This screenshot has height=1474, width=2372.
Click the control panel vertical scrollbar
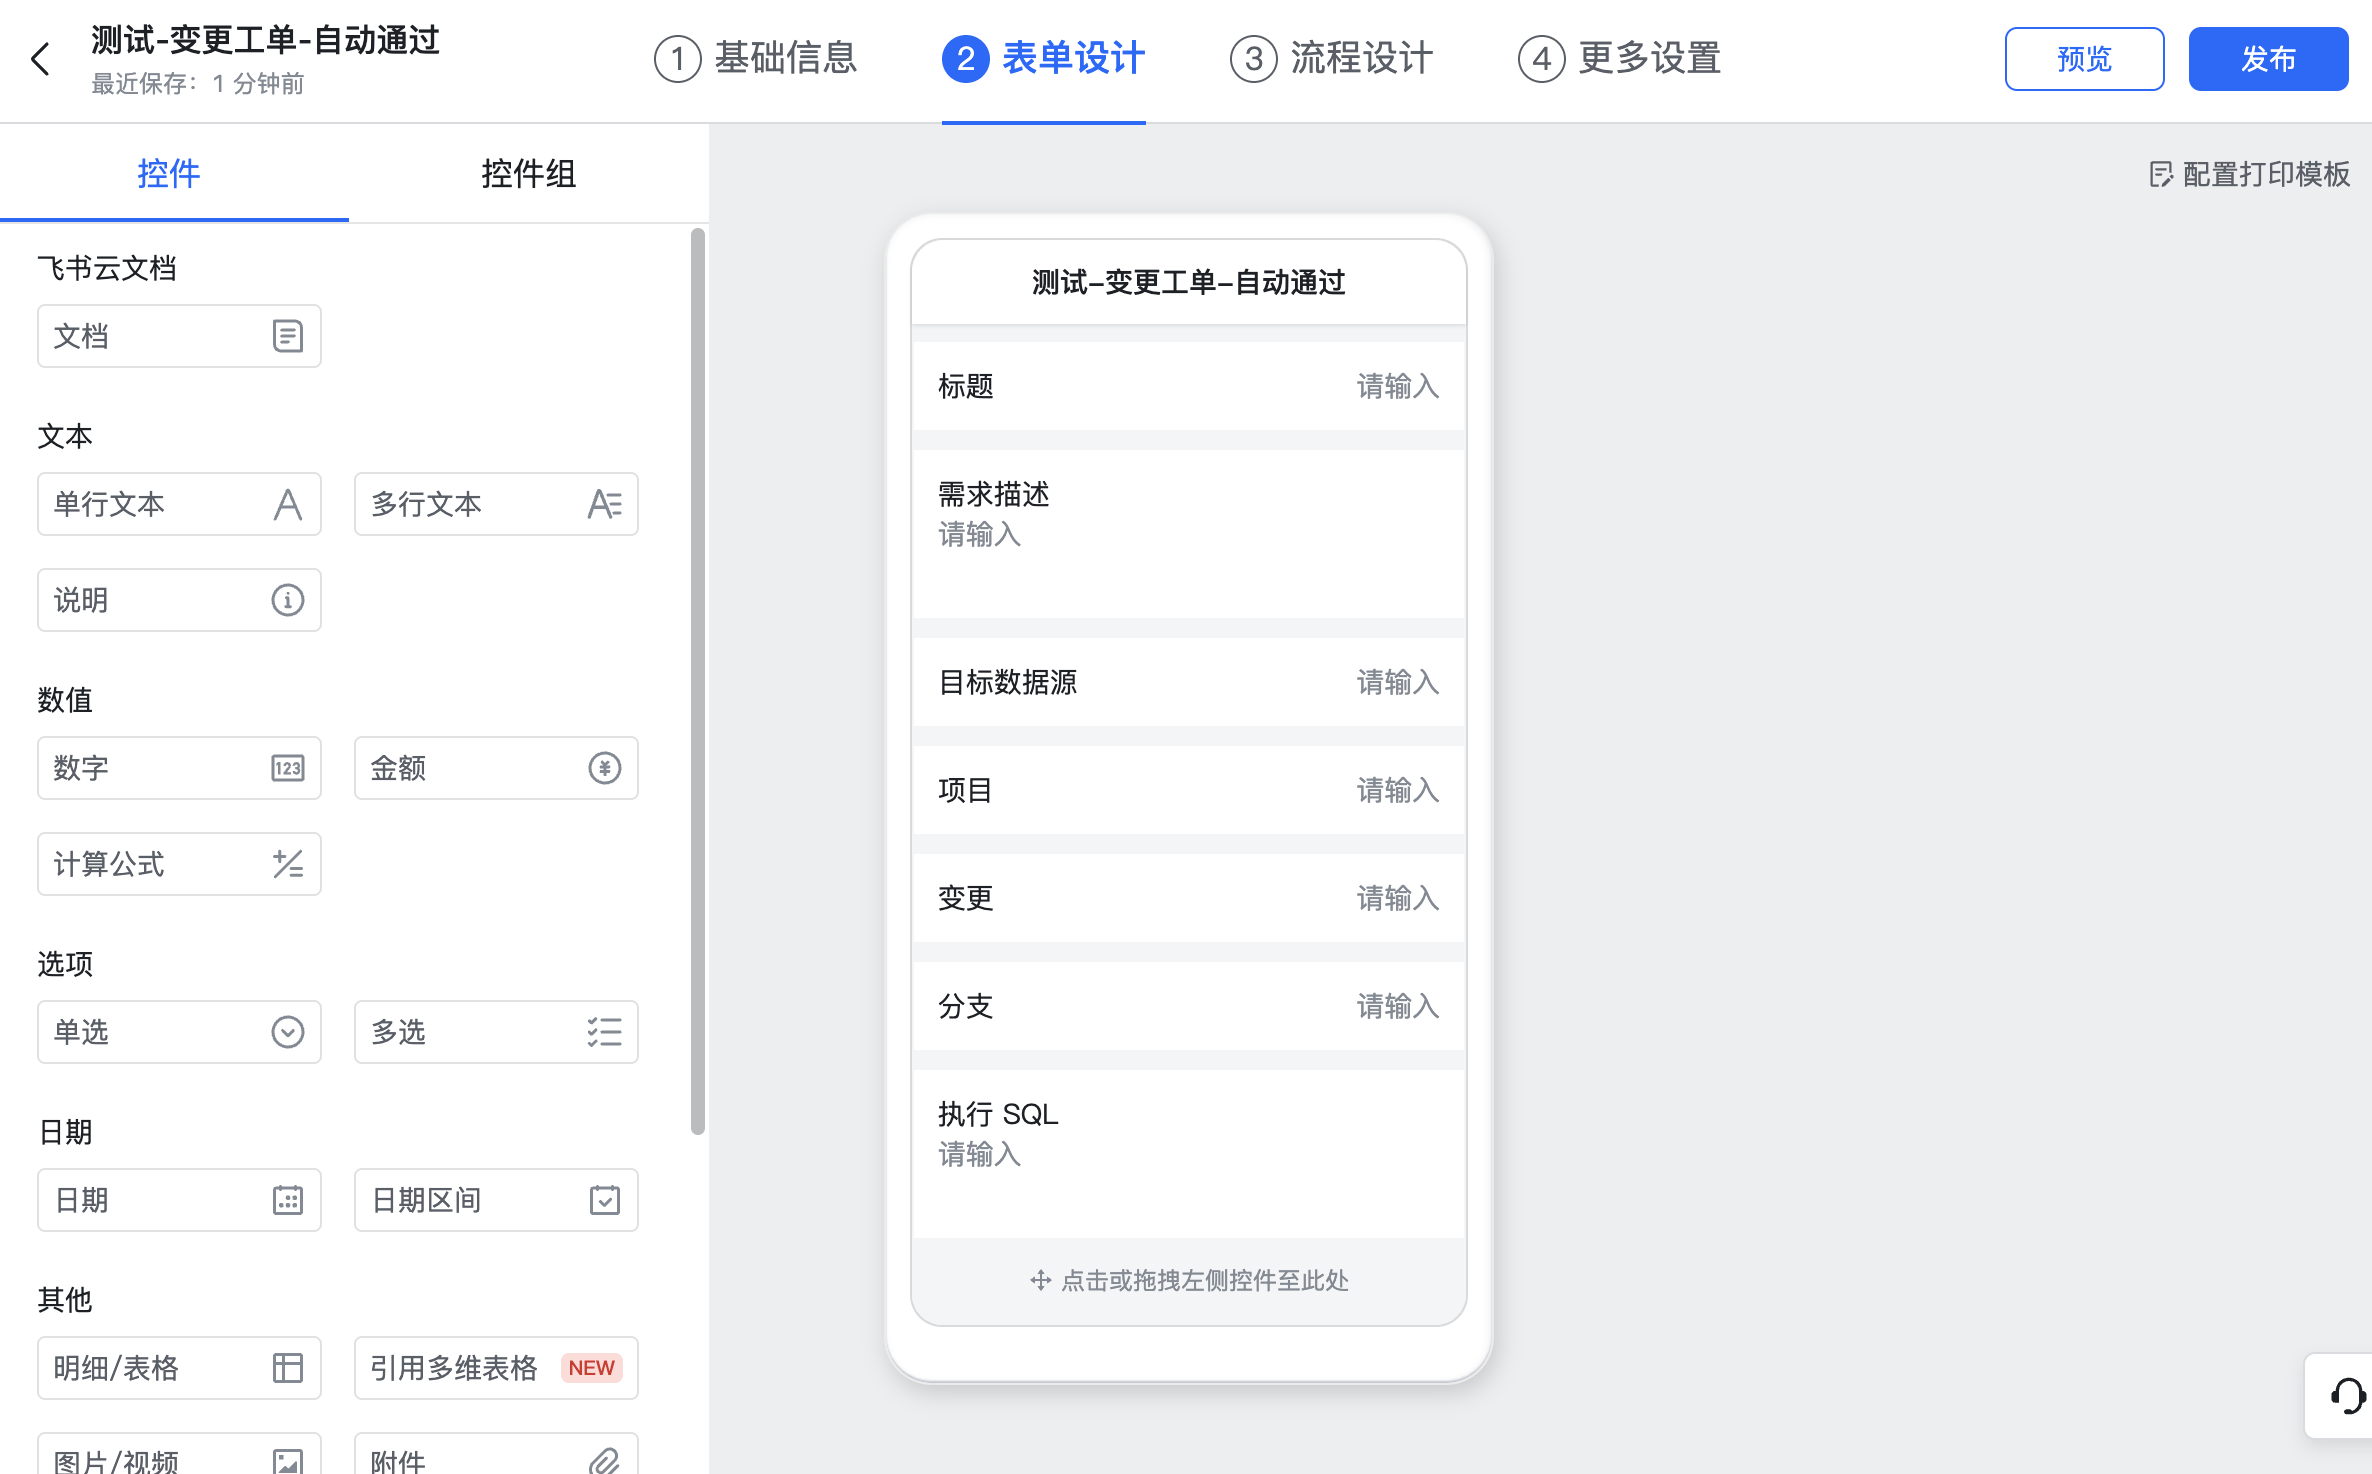(697, 680)
